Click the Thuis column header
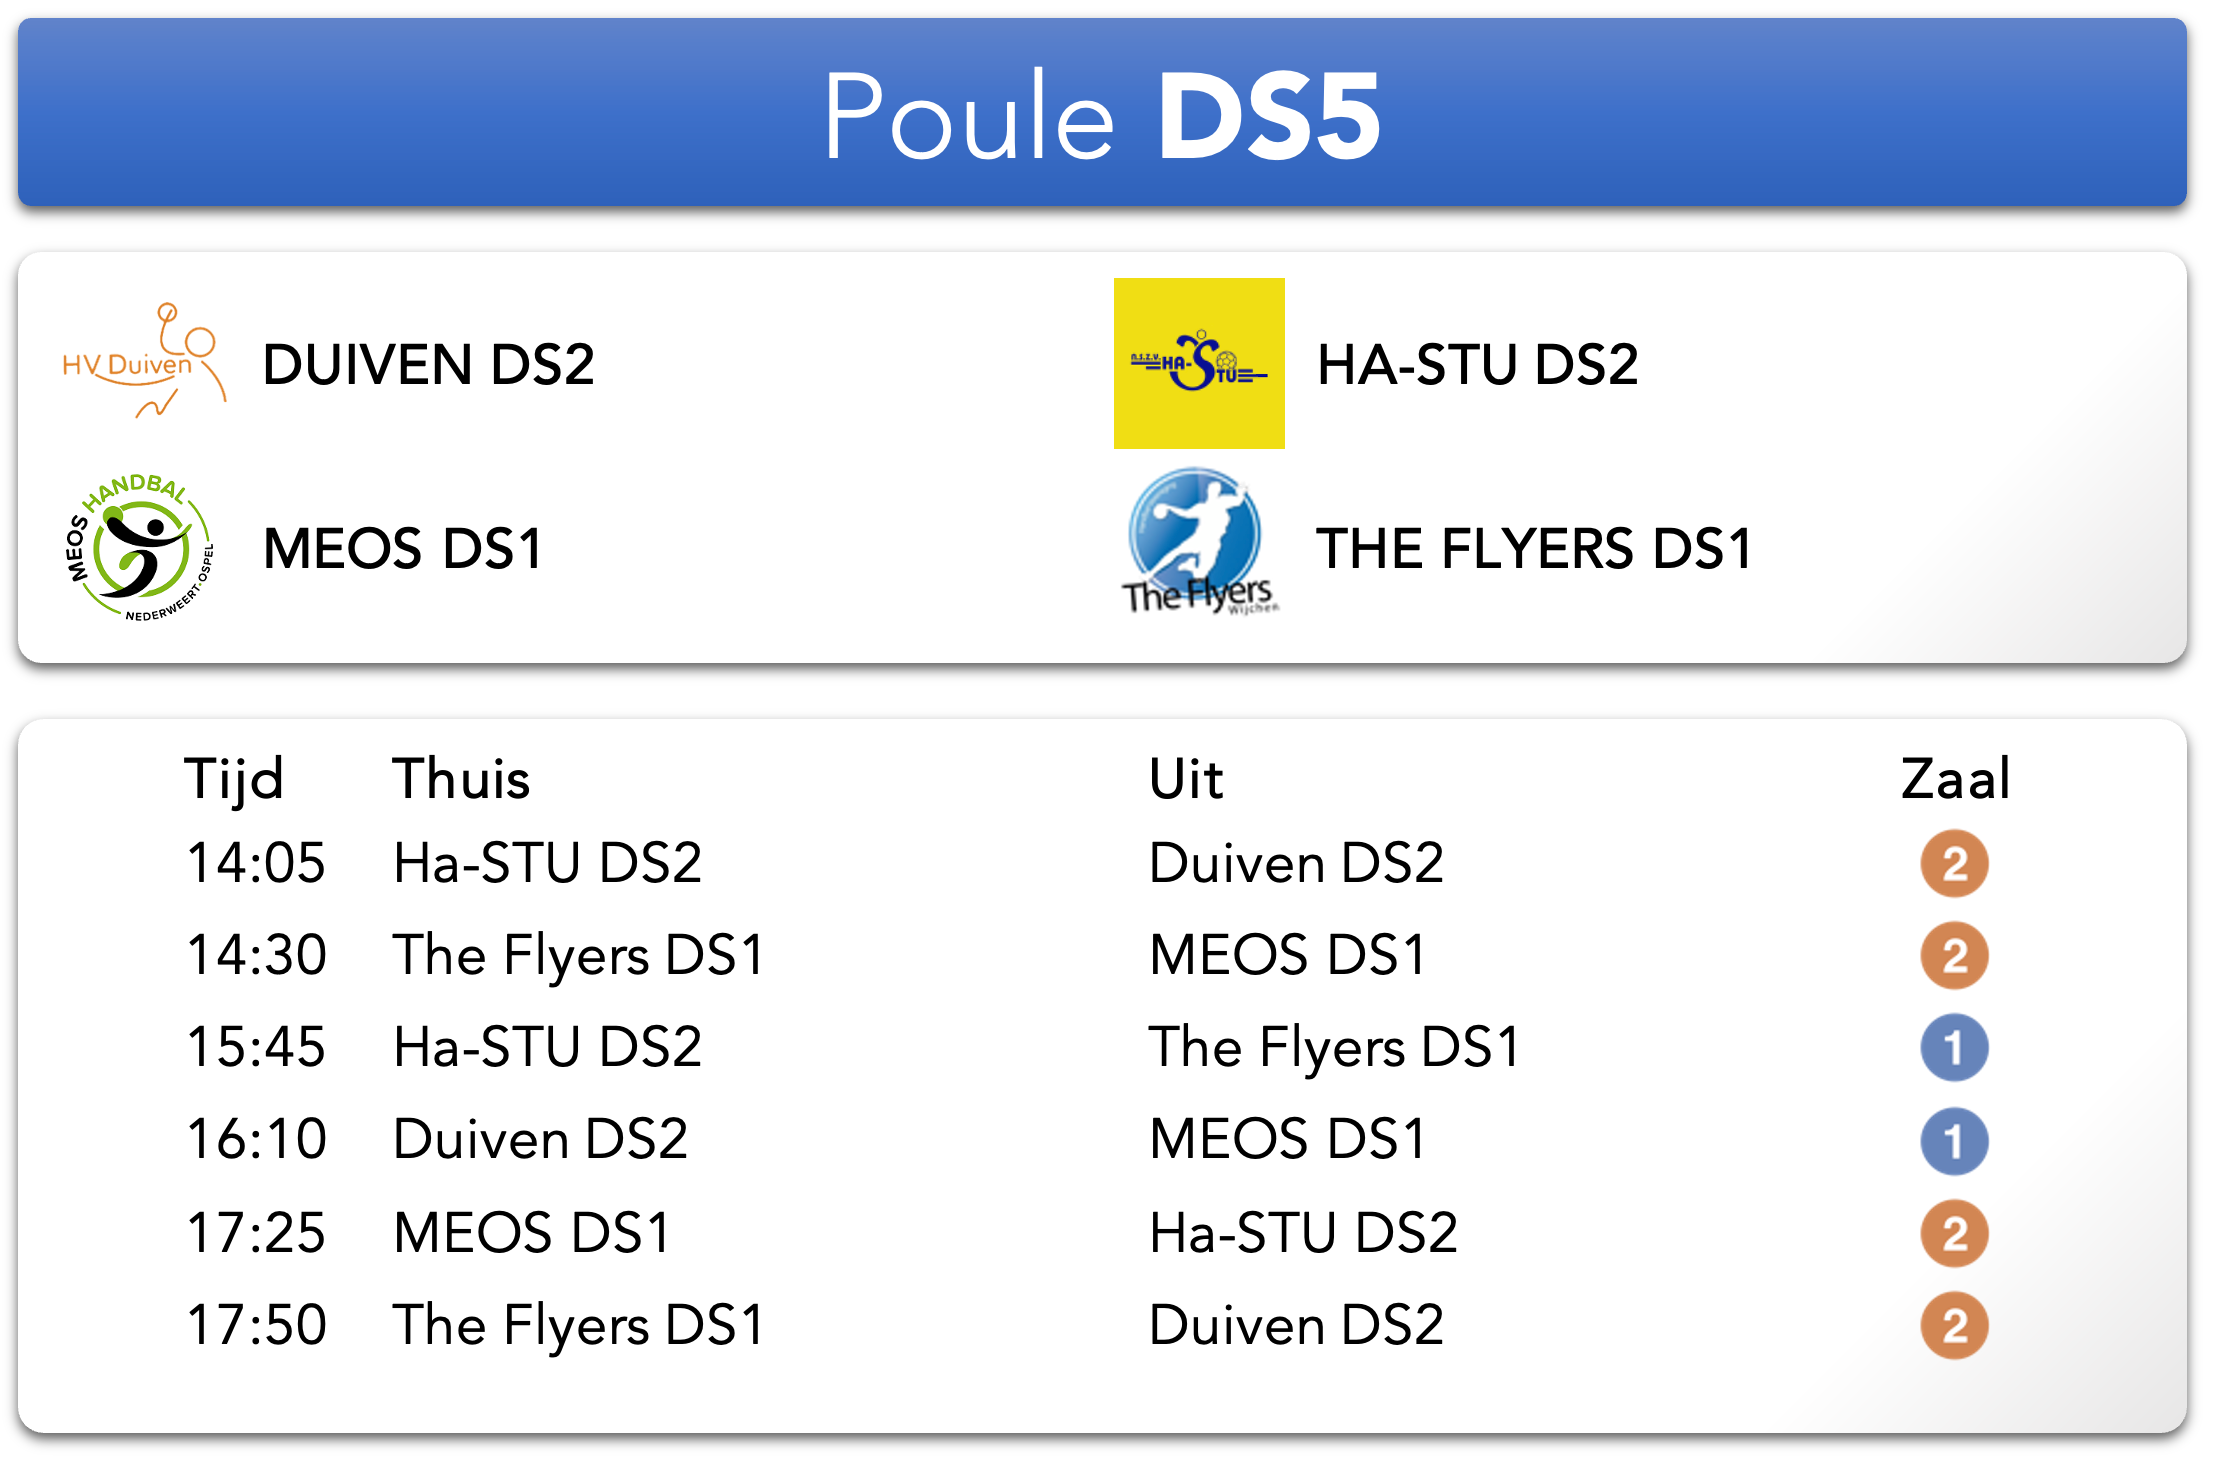The width and height of the screenshot is (2214, 1460). click(461, 778)
